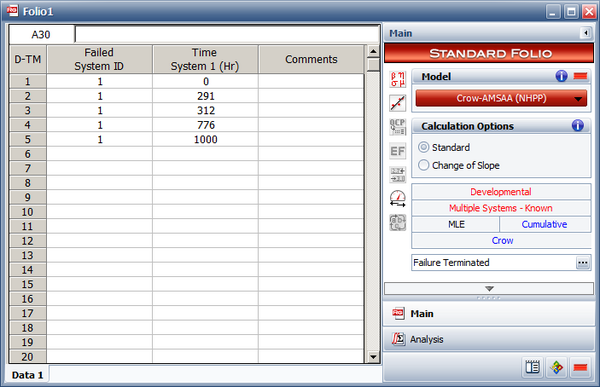The image size is (600, 387).
Task: Select the cell with time 1000
Action: click(205, 140)
